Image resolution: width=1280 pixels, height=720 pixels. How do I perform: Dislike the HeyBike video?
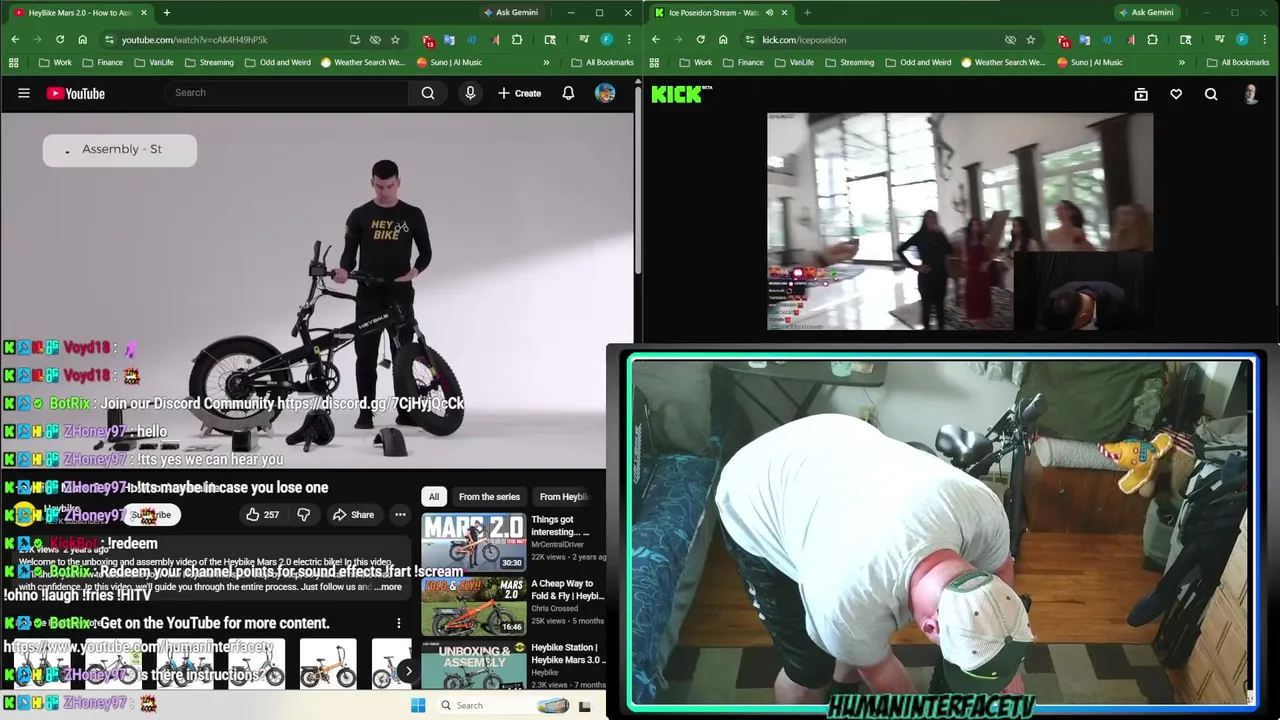[304, 515]
